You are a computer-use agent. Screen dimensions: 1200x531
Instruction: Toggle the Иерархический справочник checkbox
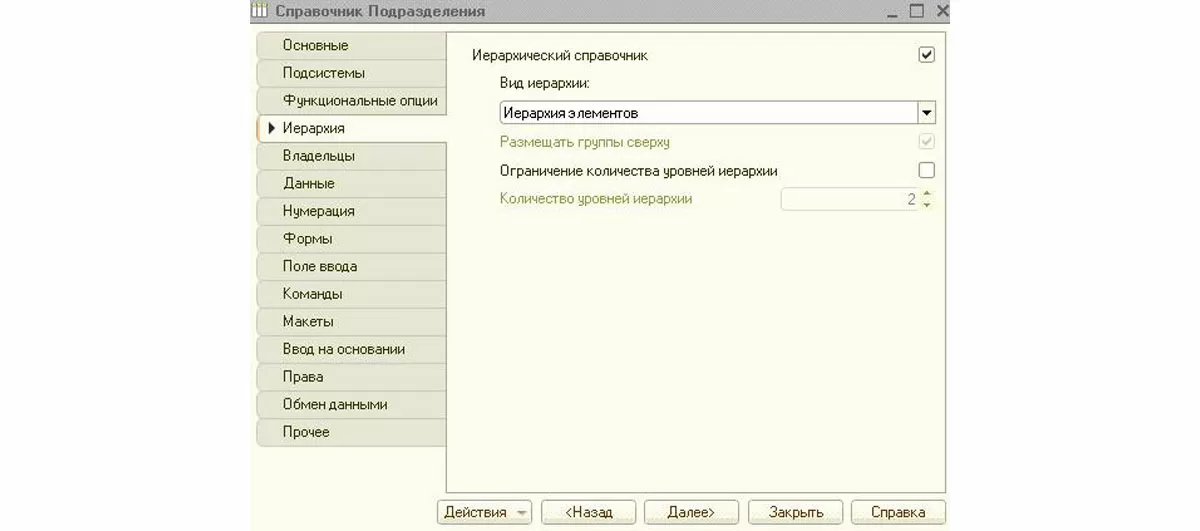tap(926, 56)
